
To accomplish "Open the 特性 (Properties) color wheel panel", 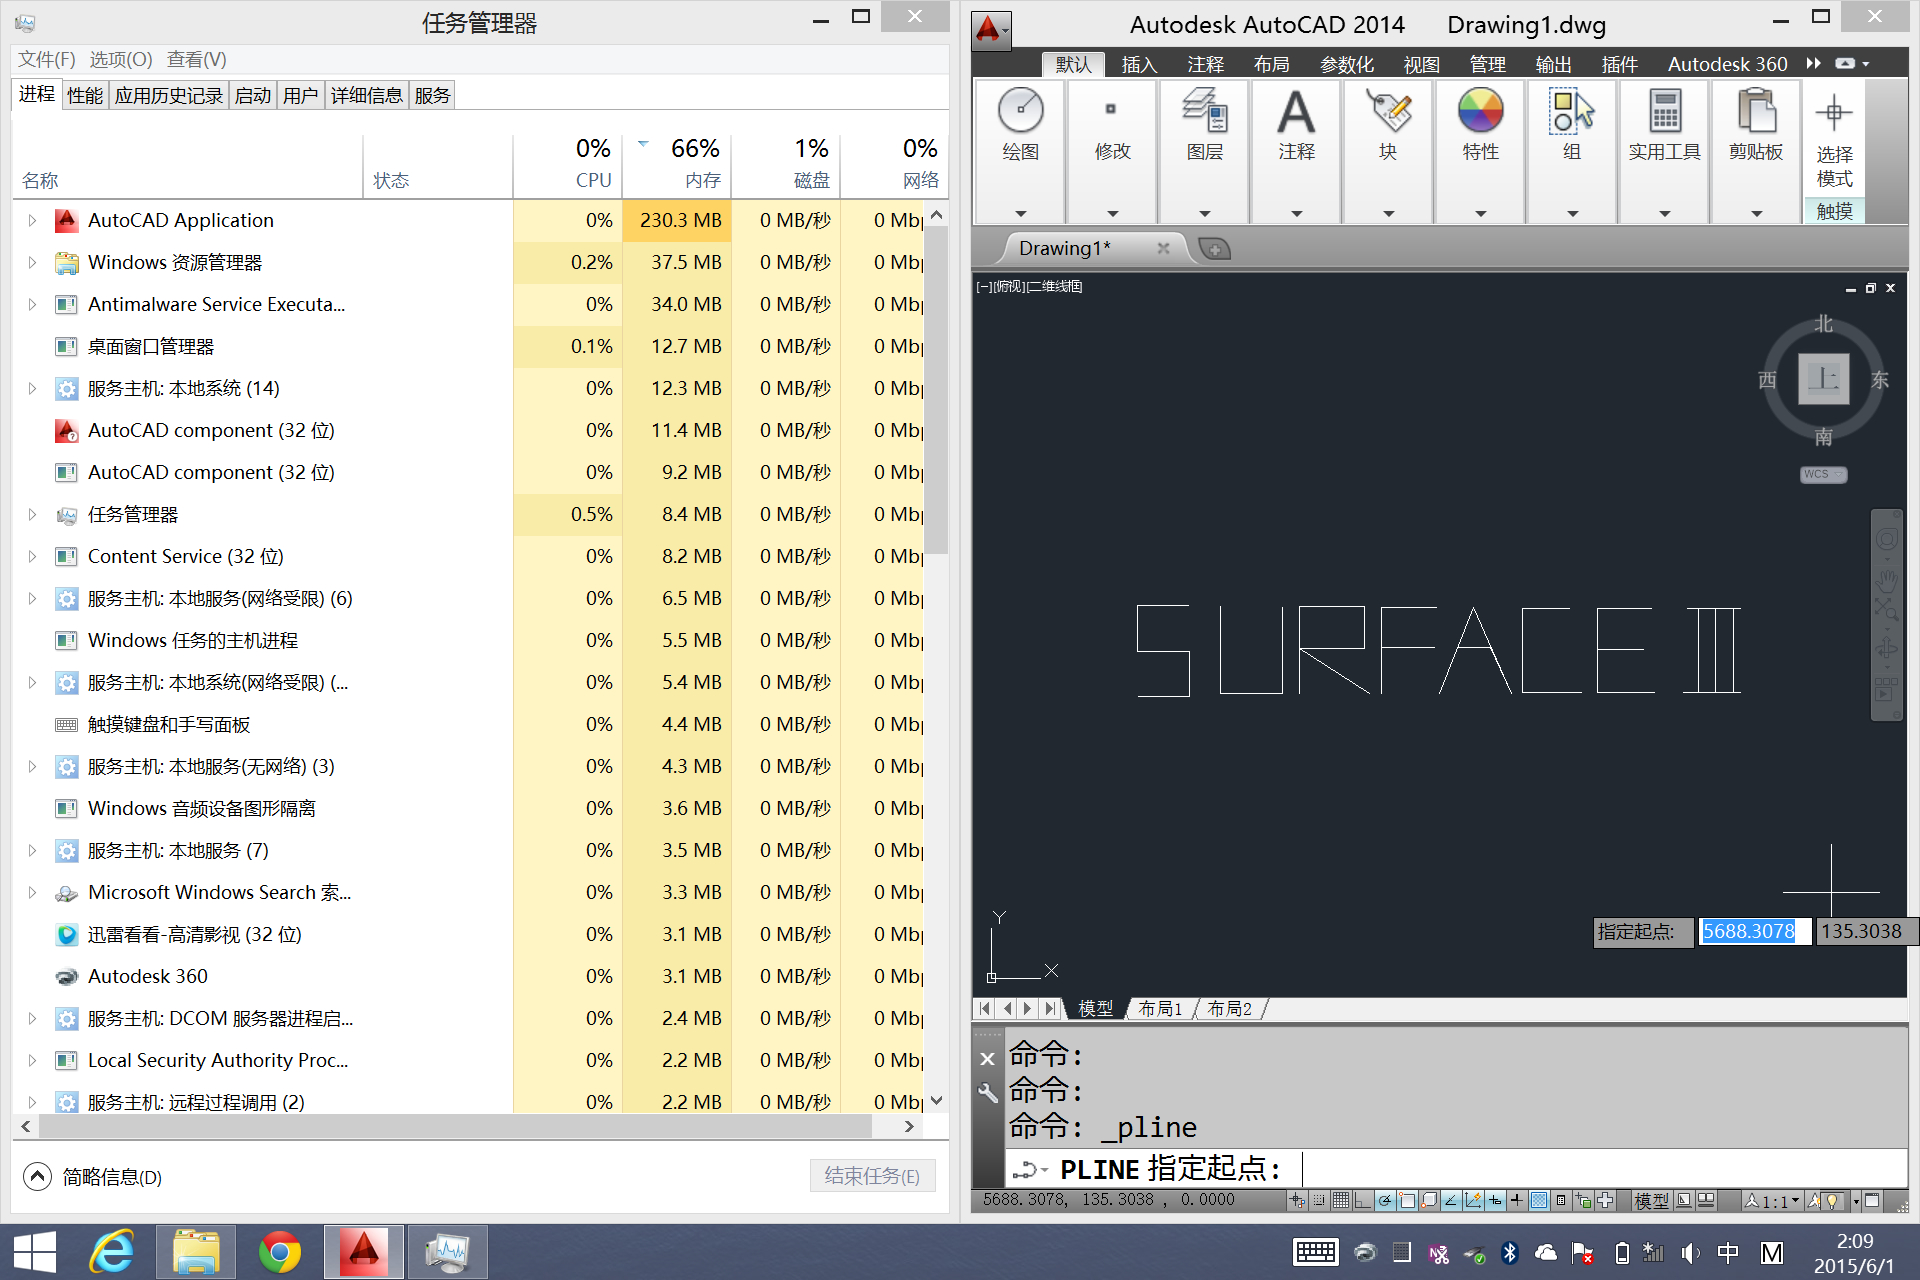I will tap(1480, 151).
